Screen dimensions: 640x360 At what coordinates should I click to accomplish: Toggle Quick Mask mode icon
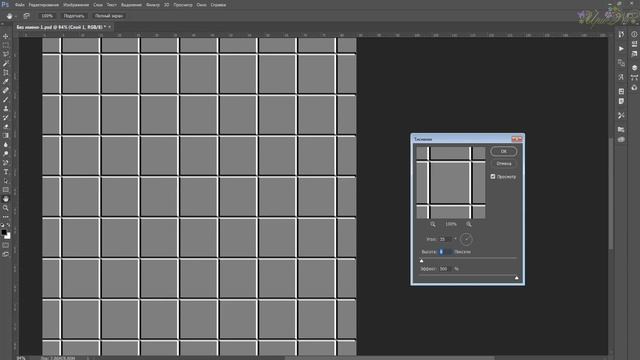6,245
